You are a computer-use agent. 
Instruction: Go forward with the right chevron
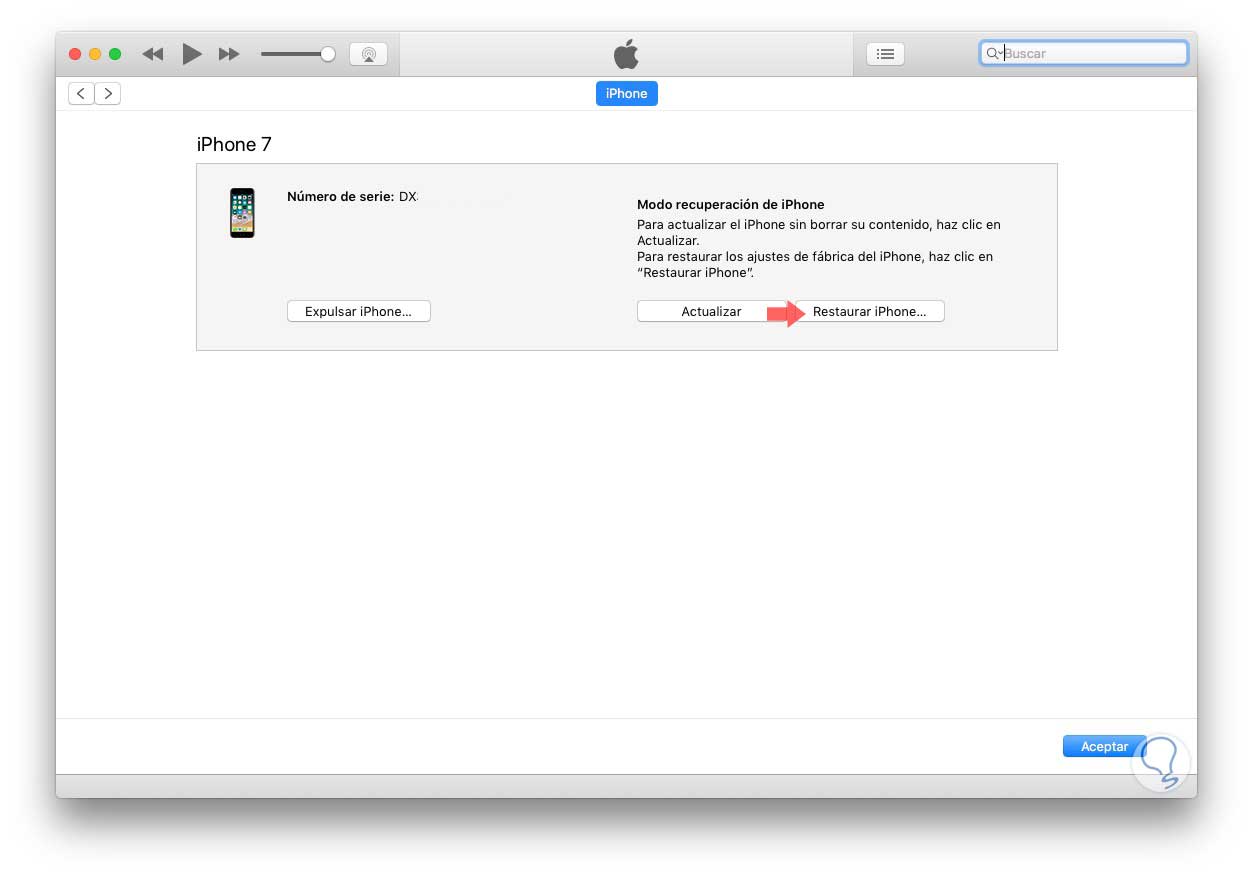[x=107, y=94]
